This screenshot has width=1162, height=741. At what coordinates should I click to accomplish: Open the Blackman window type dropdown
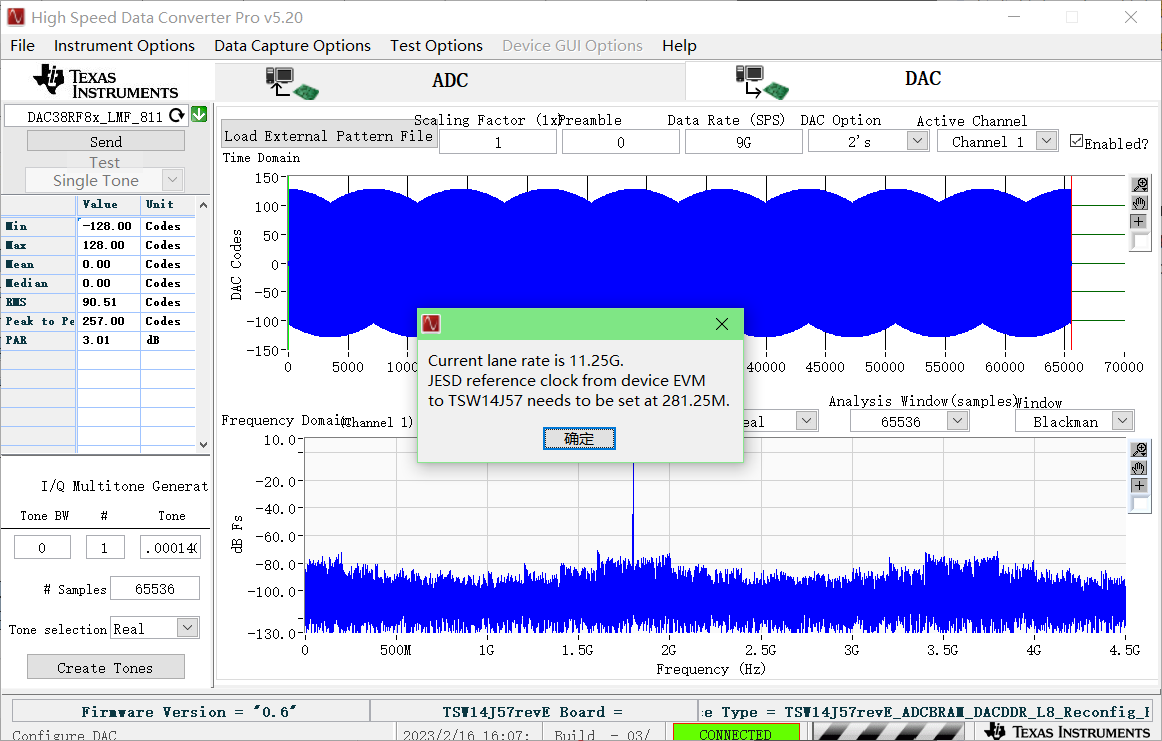(1123, 421)
